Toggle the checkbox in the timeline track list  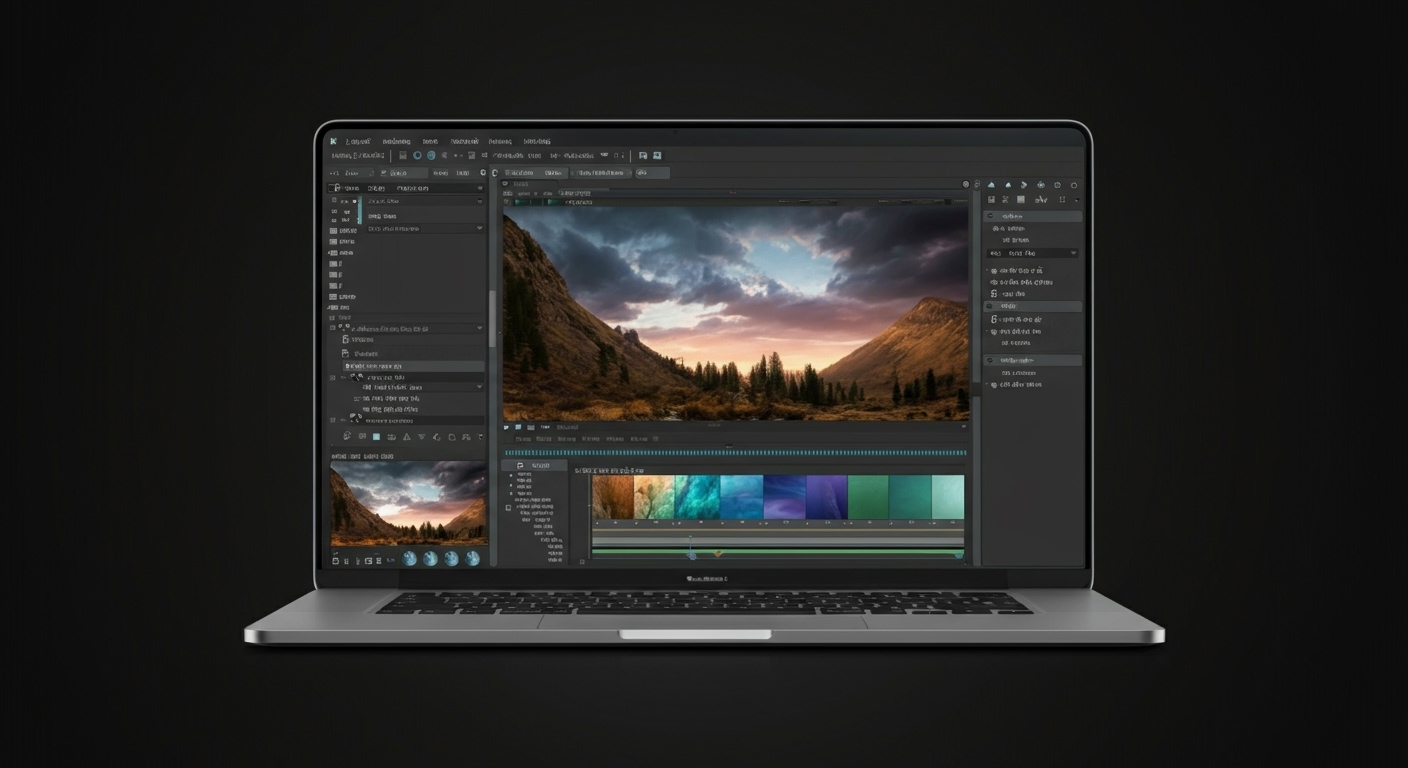pyautogui.click(x=508, y=508)
